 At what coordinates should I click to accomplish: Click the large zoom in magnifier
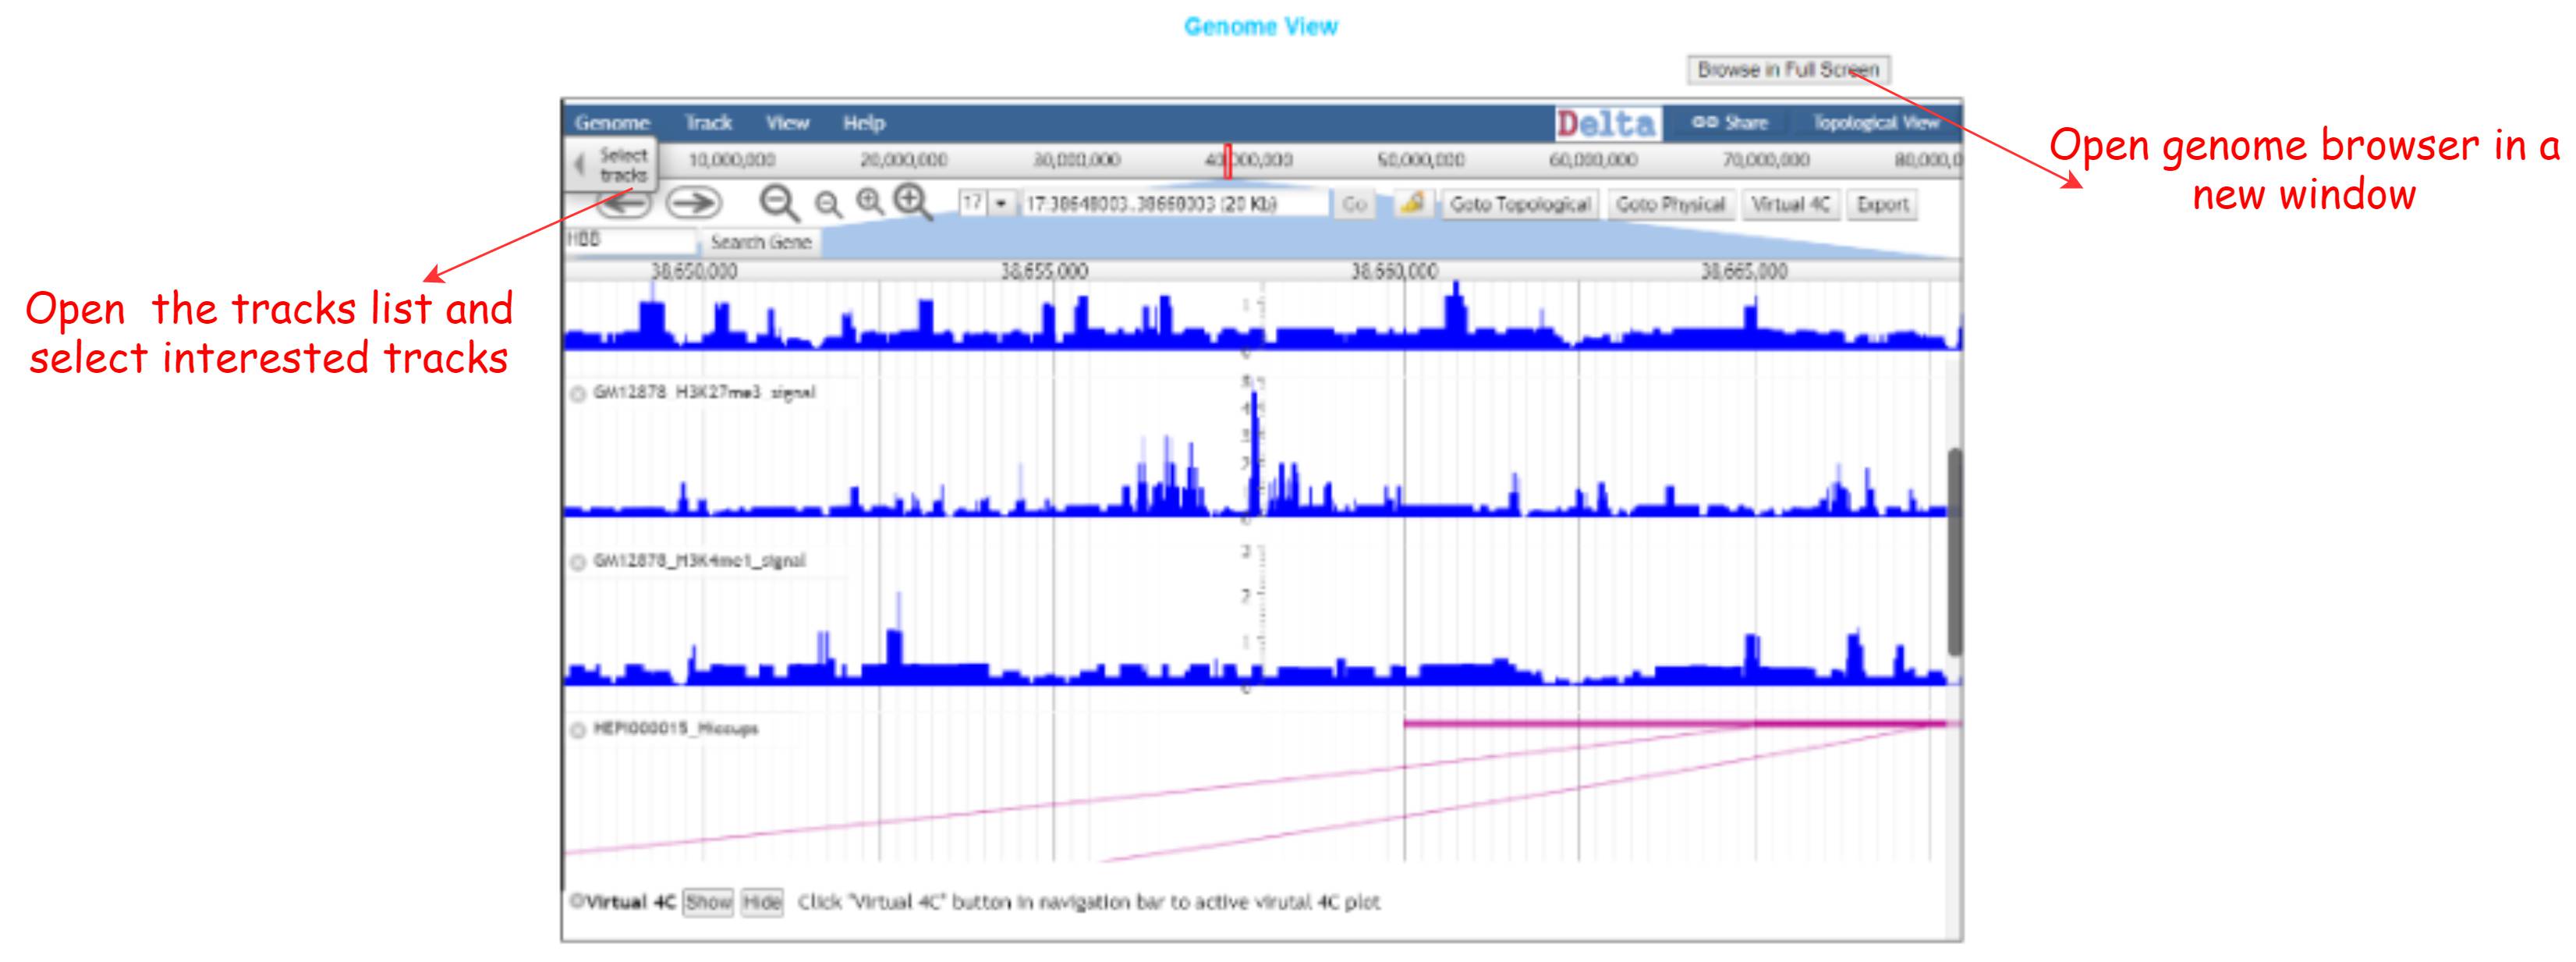[912, 201]
